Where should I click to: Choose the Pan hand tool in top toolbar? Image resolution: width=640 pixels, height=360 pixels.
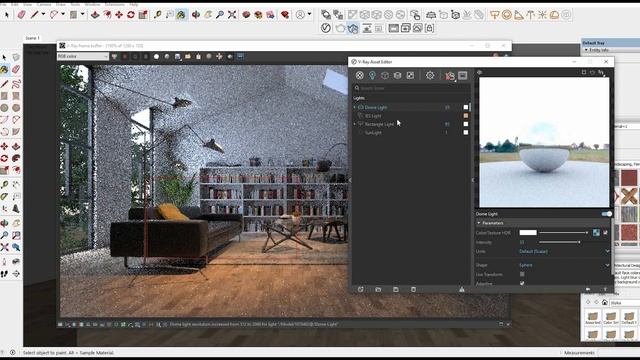tap(208, 15)
